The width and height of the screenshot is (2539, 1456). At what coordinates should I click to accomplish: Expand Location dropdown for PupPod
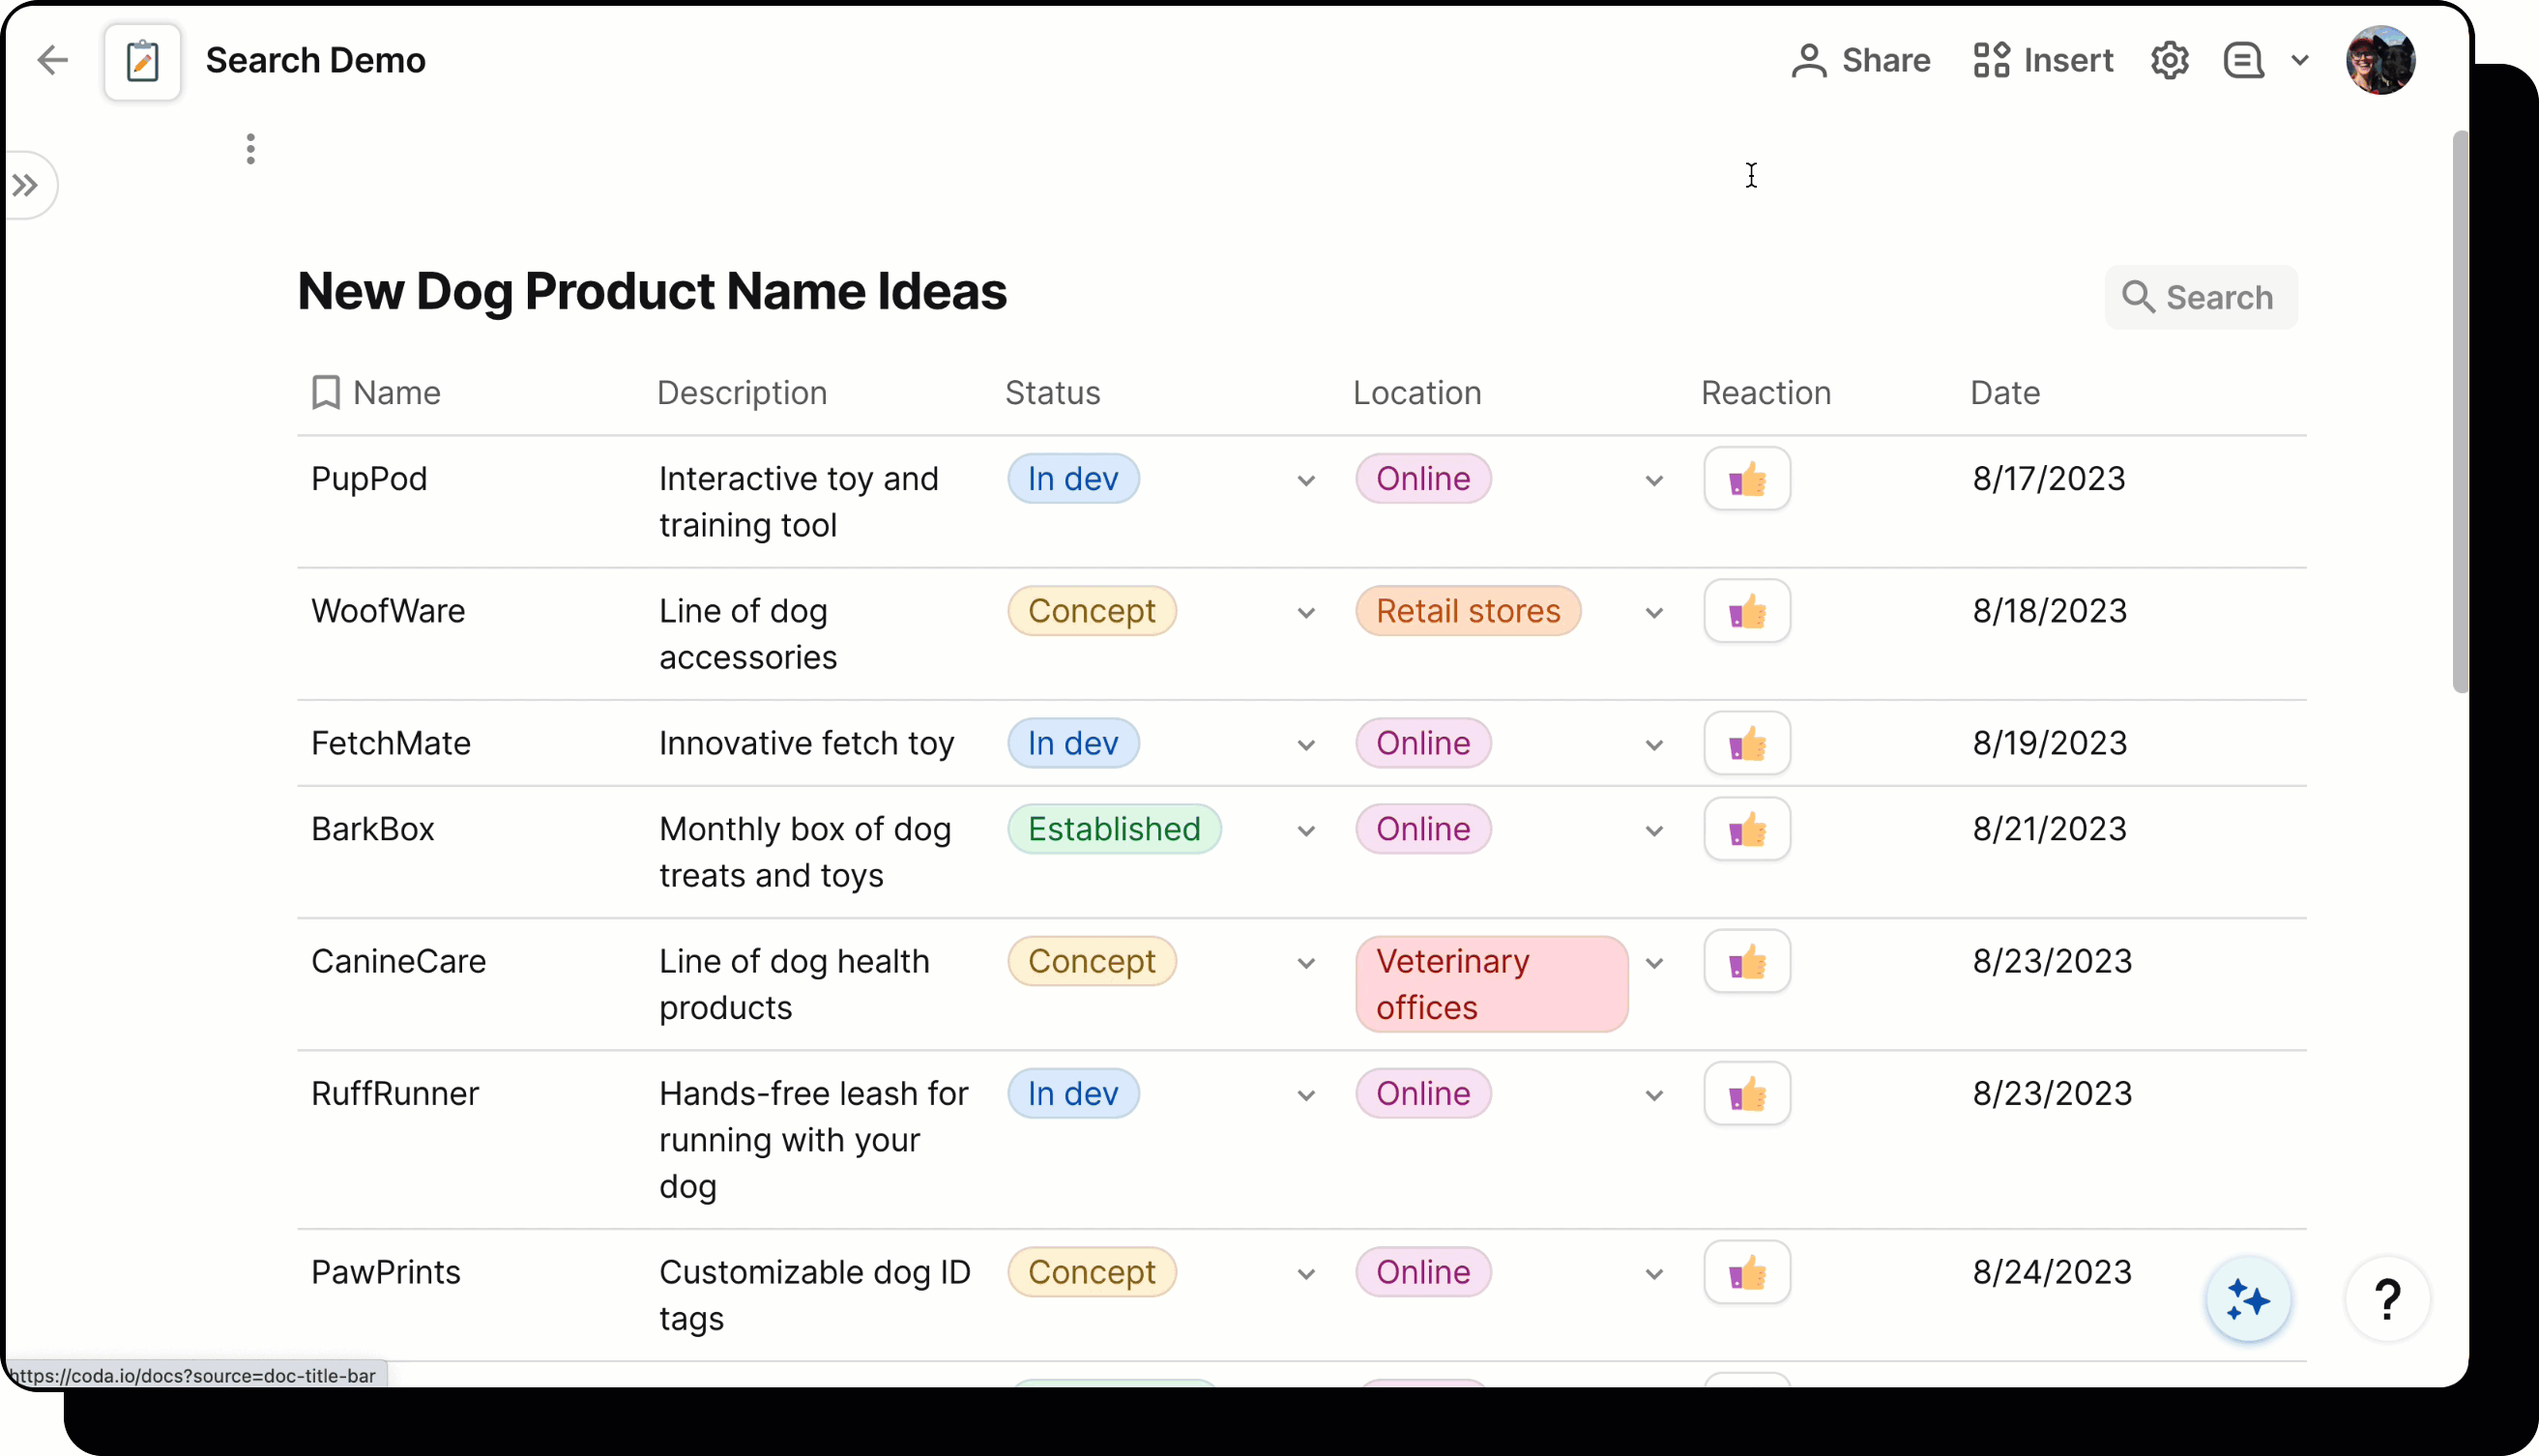point(1654,481)
